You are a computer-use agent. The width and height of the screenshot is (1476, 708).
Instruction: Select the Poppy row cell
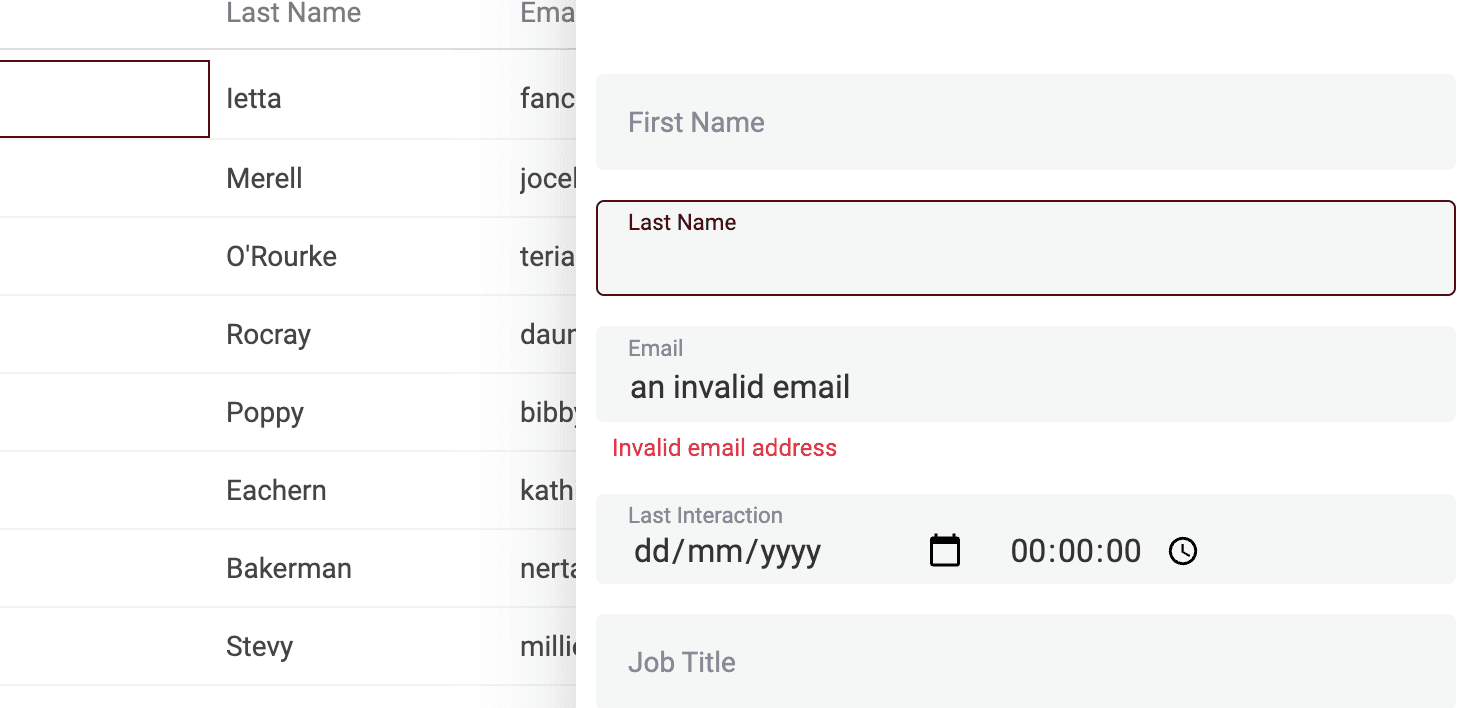pos(265,412)
